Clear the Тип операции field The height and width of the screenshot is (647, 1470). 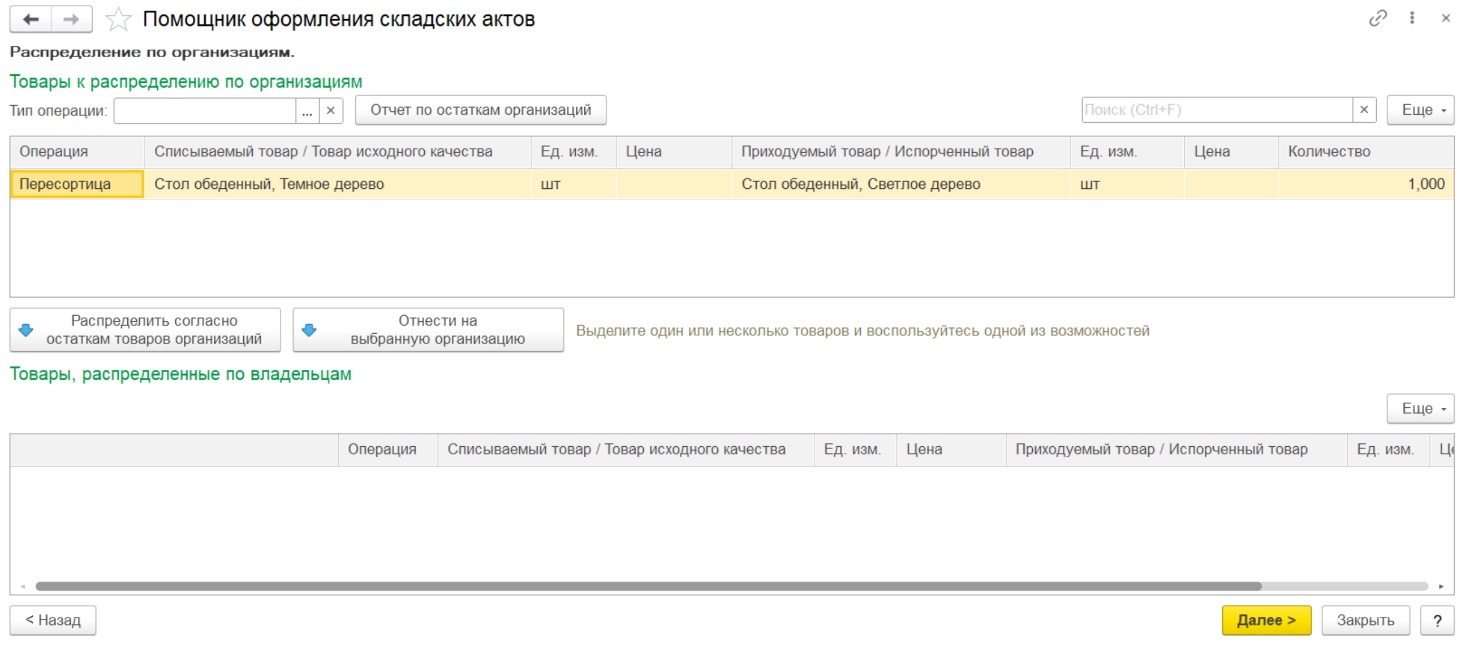point(331,110)
